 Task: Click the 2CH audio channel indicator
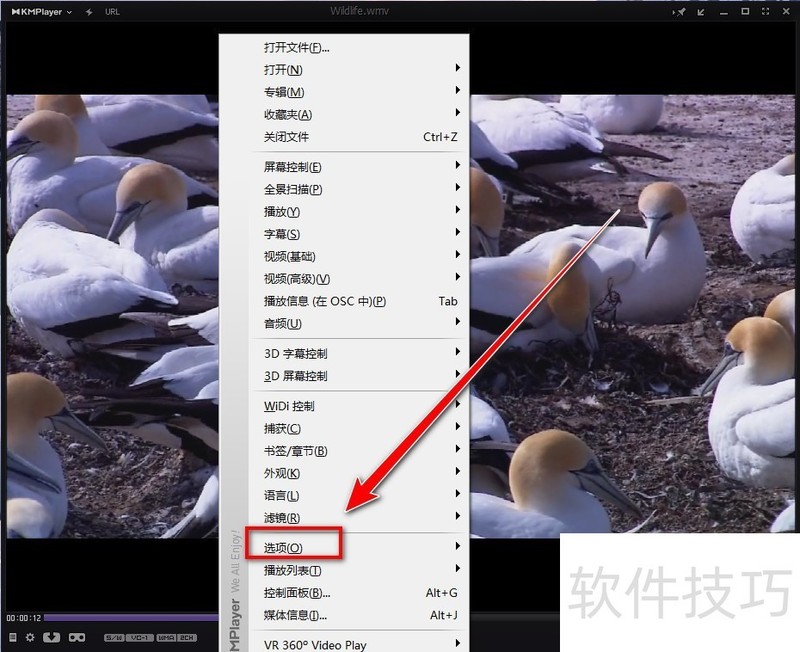(187, 637)
